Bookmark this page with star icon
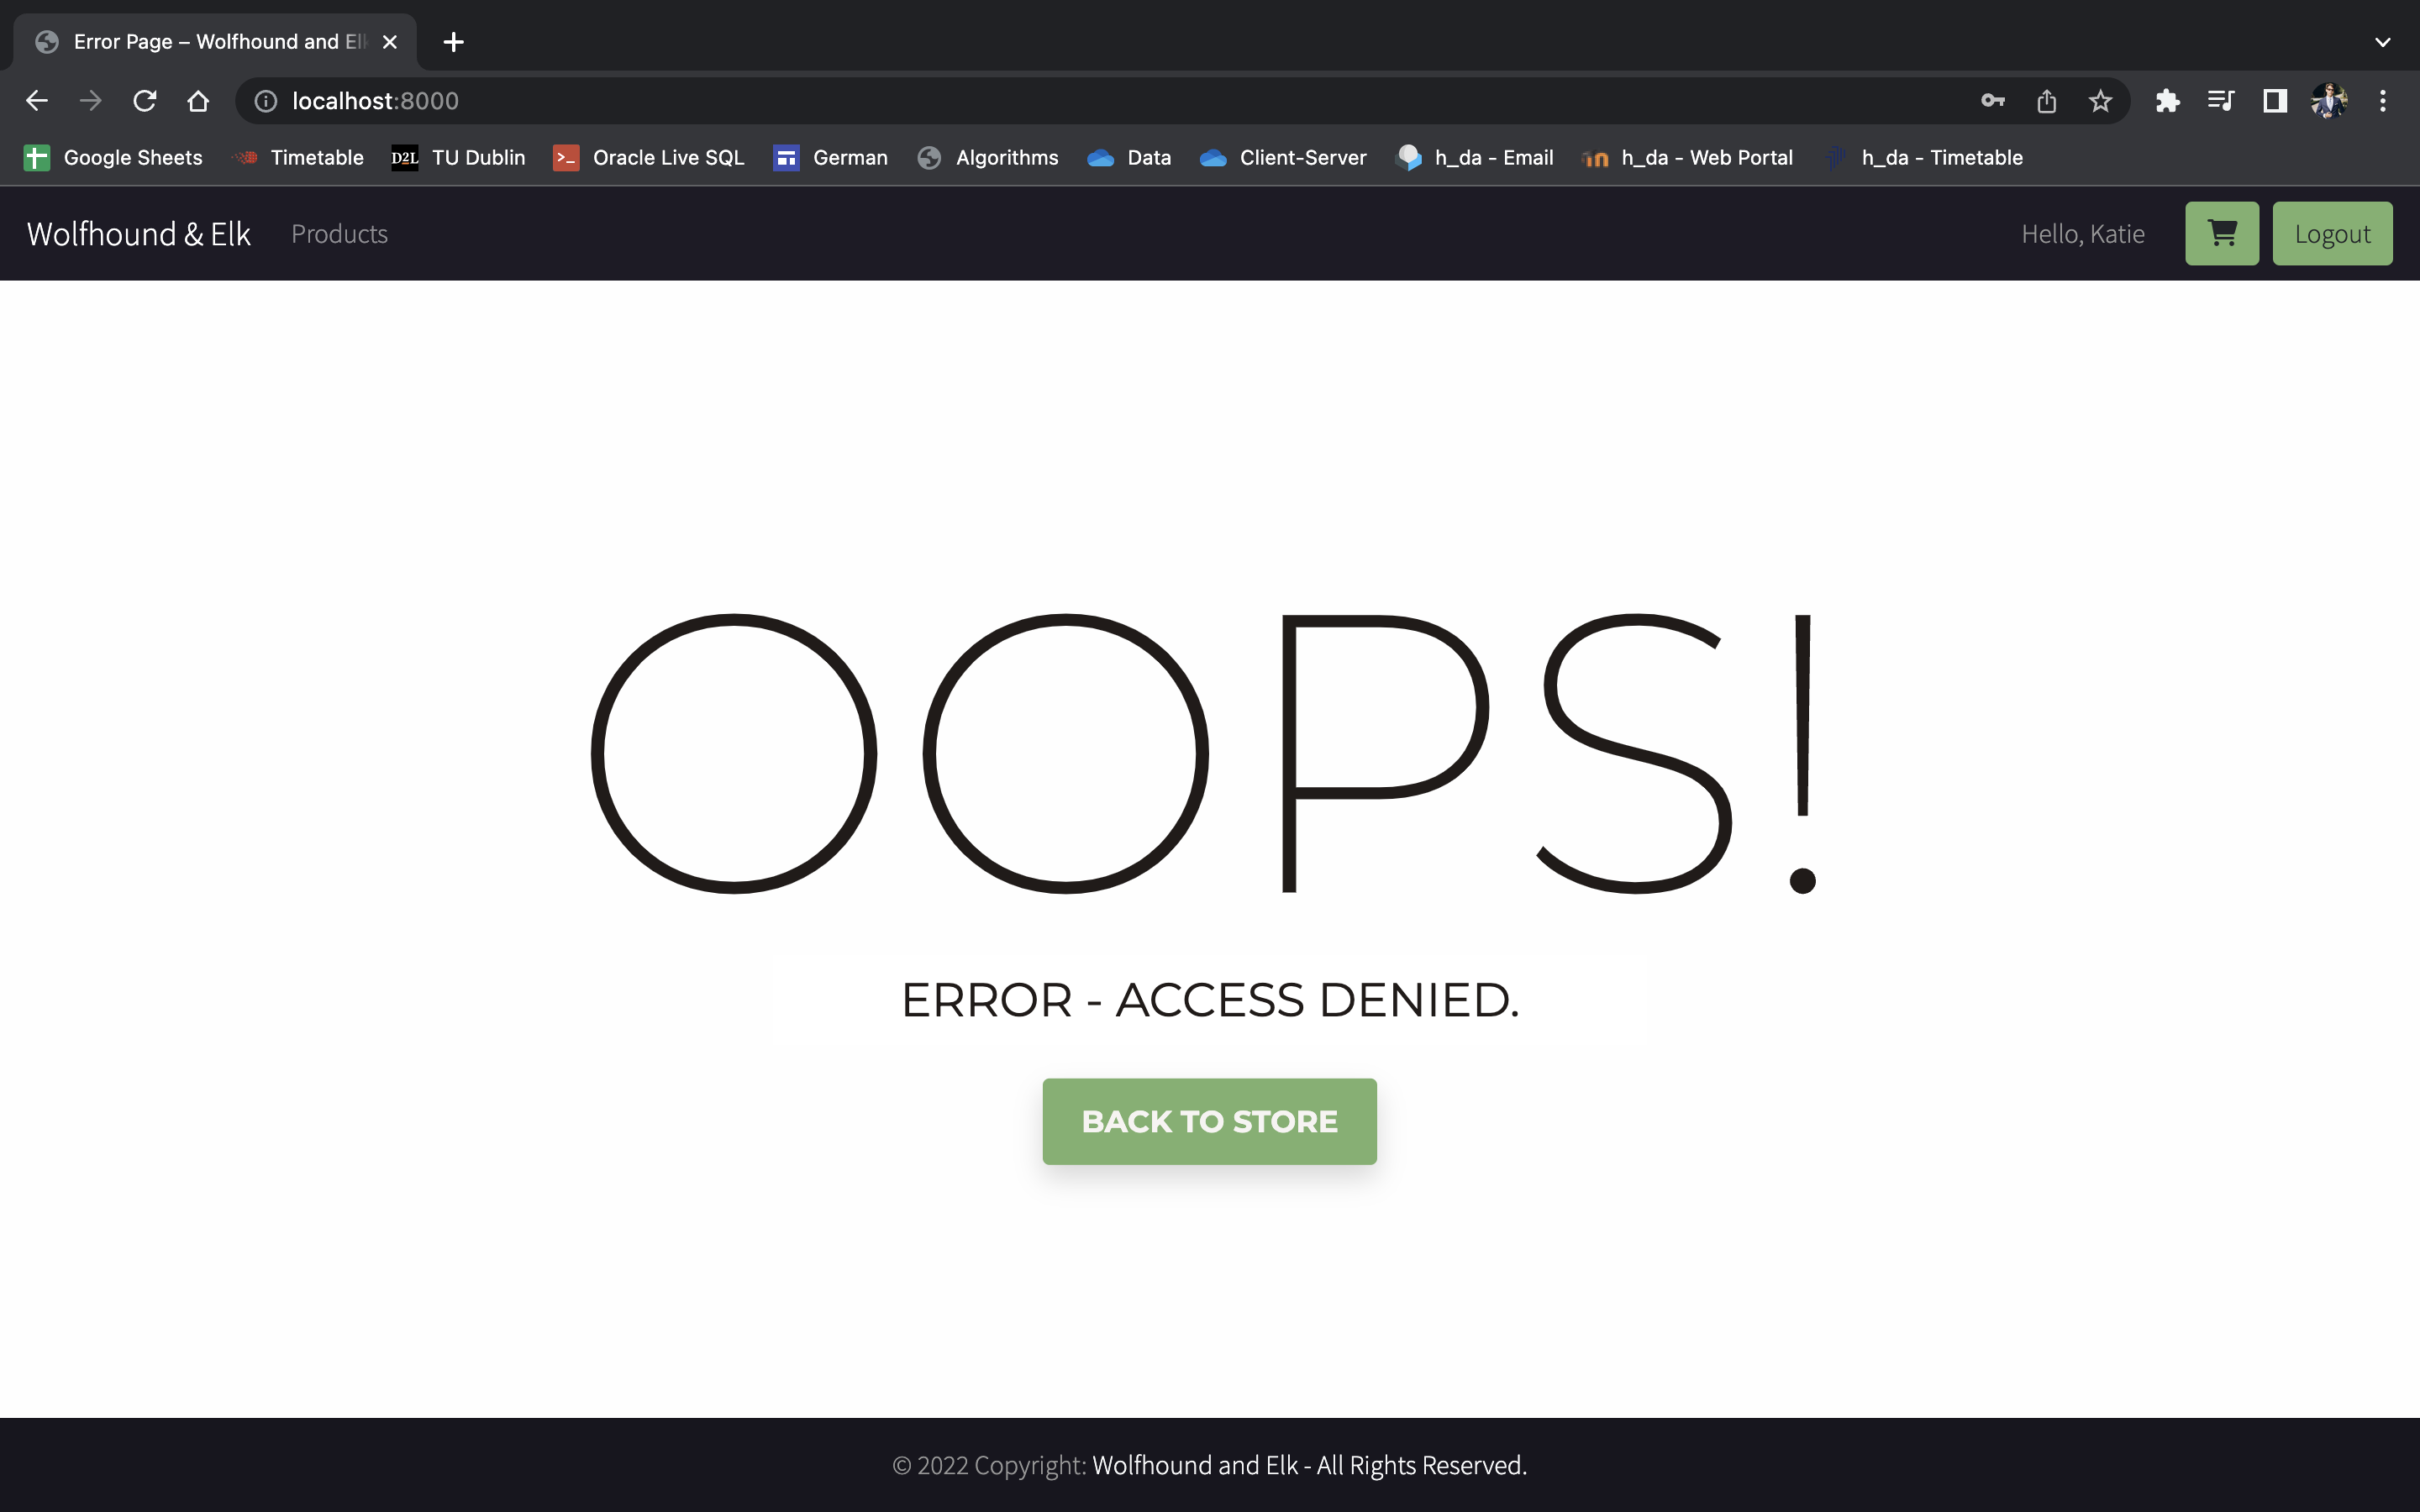 [2100, 101]
